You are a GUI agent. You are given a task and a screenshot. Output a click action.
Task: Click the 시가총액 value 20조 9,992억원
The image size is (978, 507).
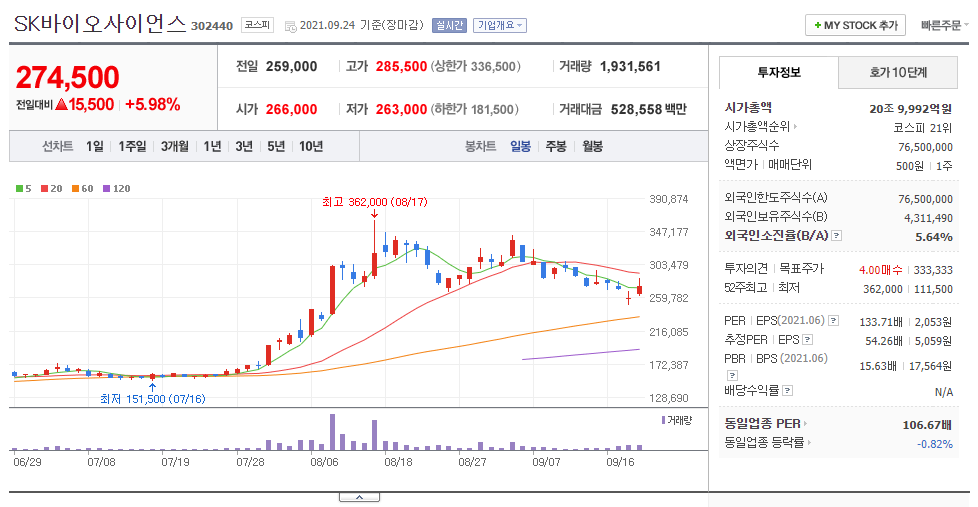coord(911,109)
